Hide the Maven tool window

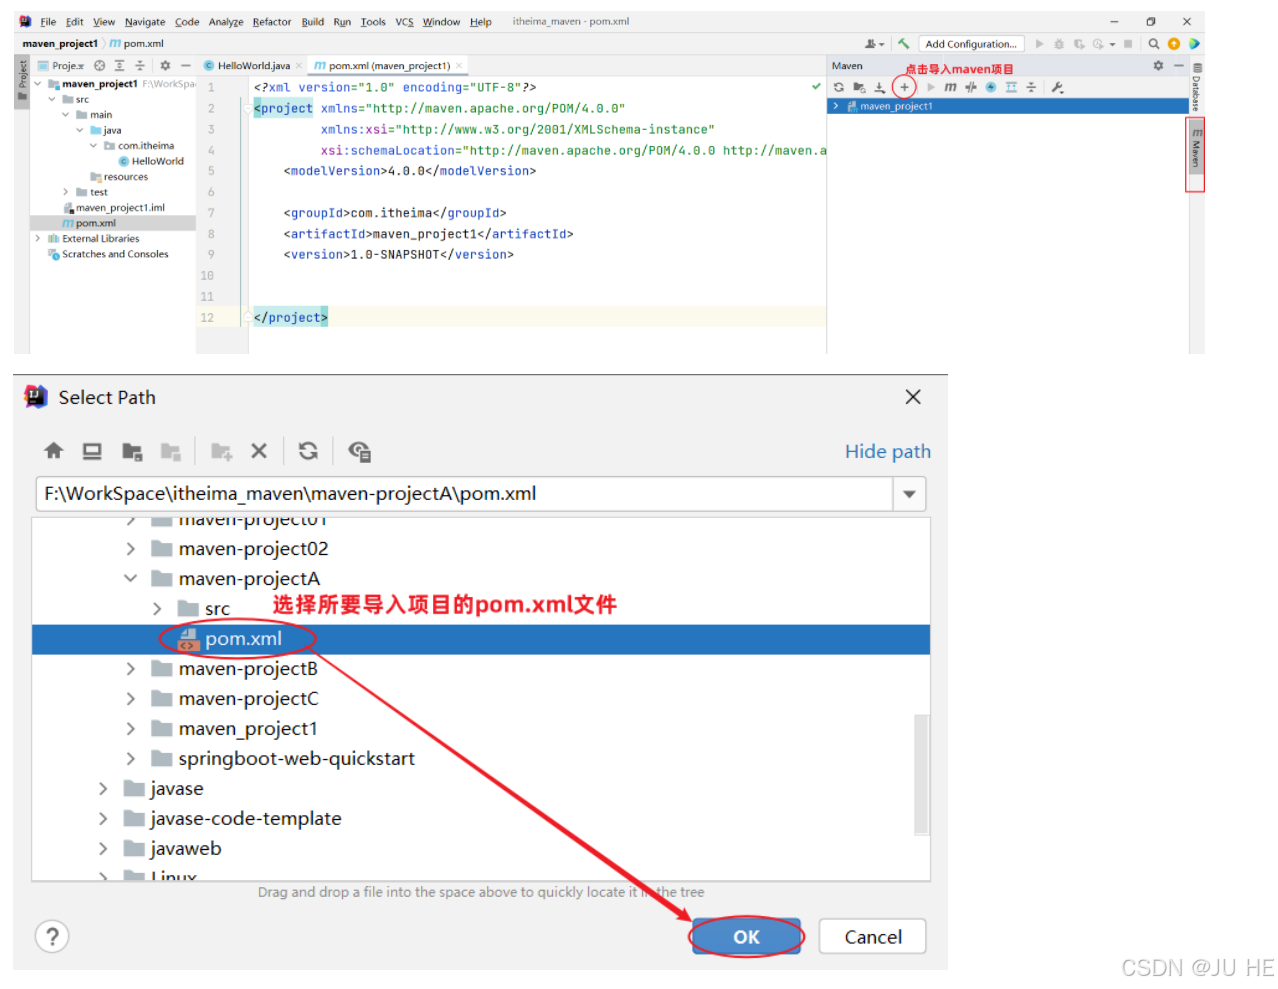click(1179, 65)
